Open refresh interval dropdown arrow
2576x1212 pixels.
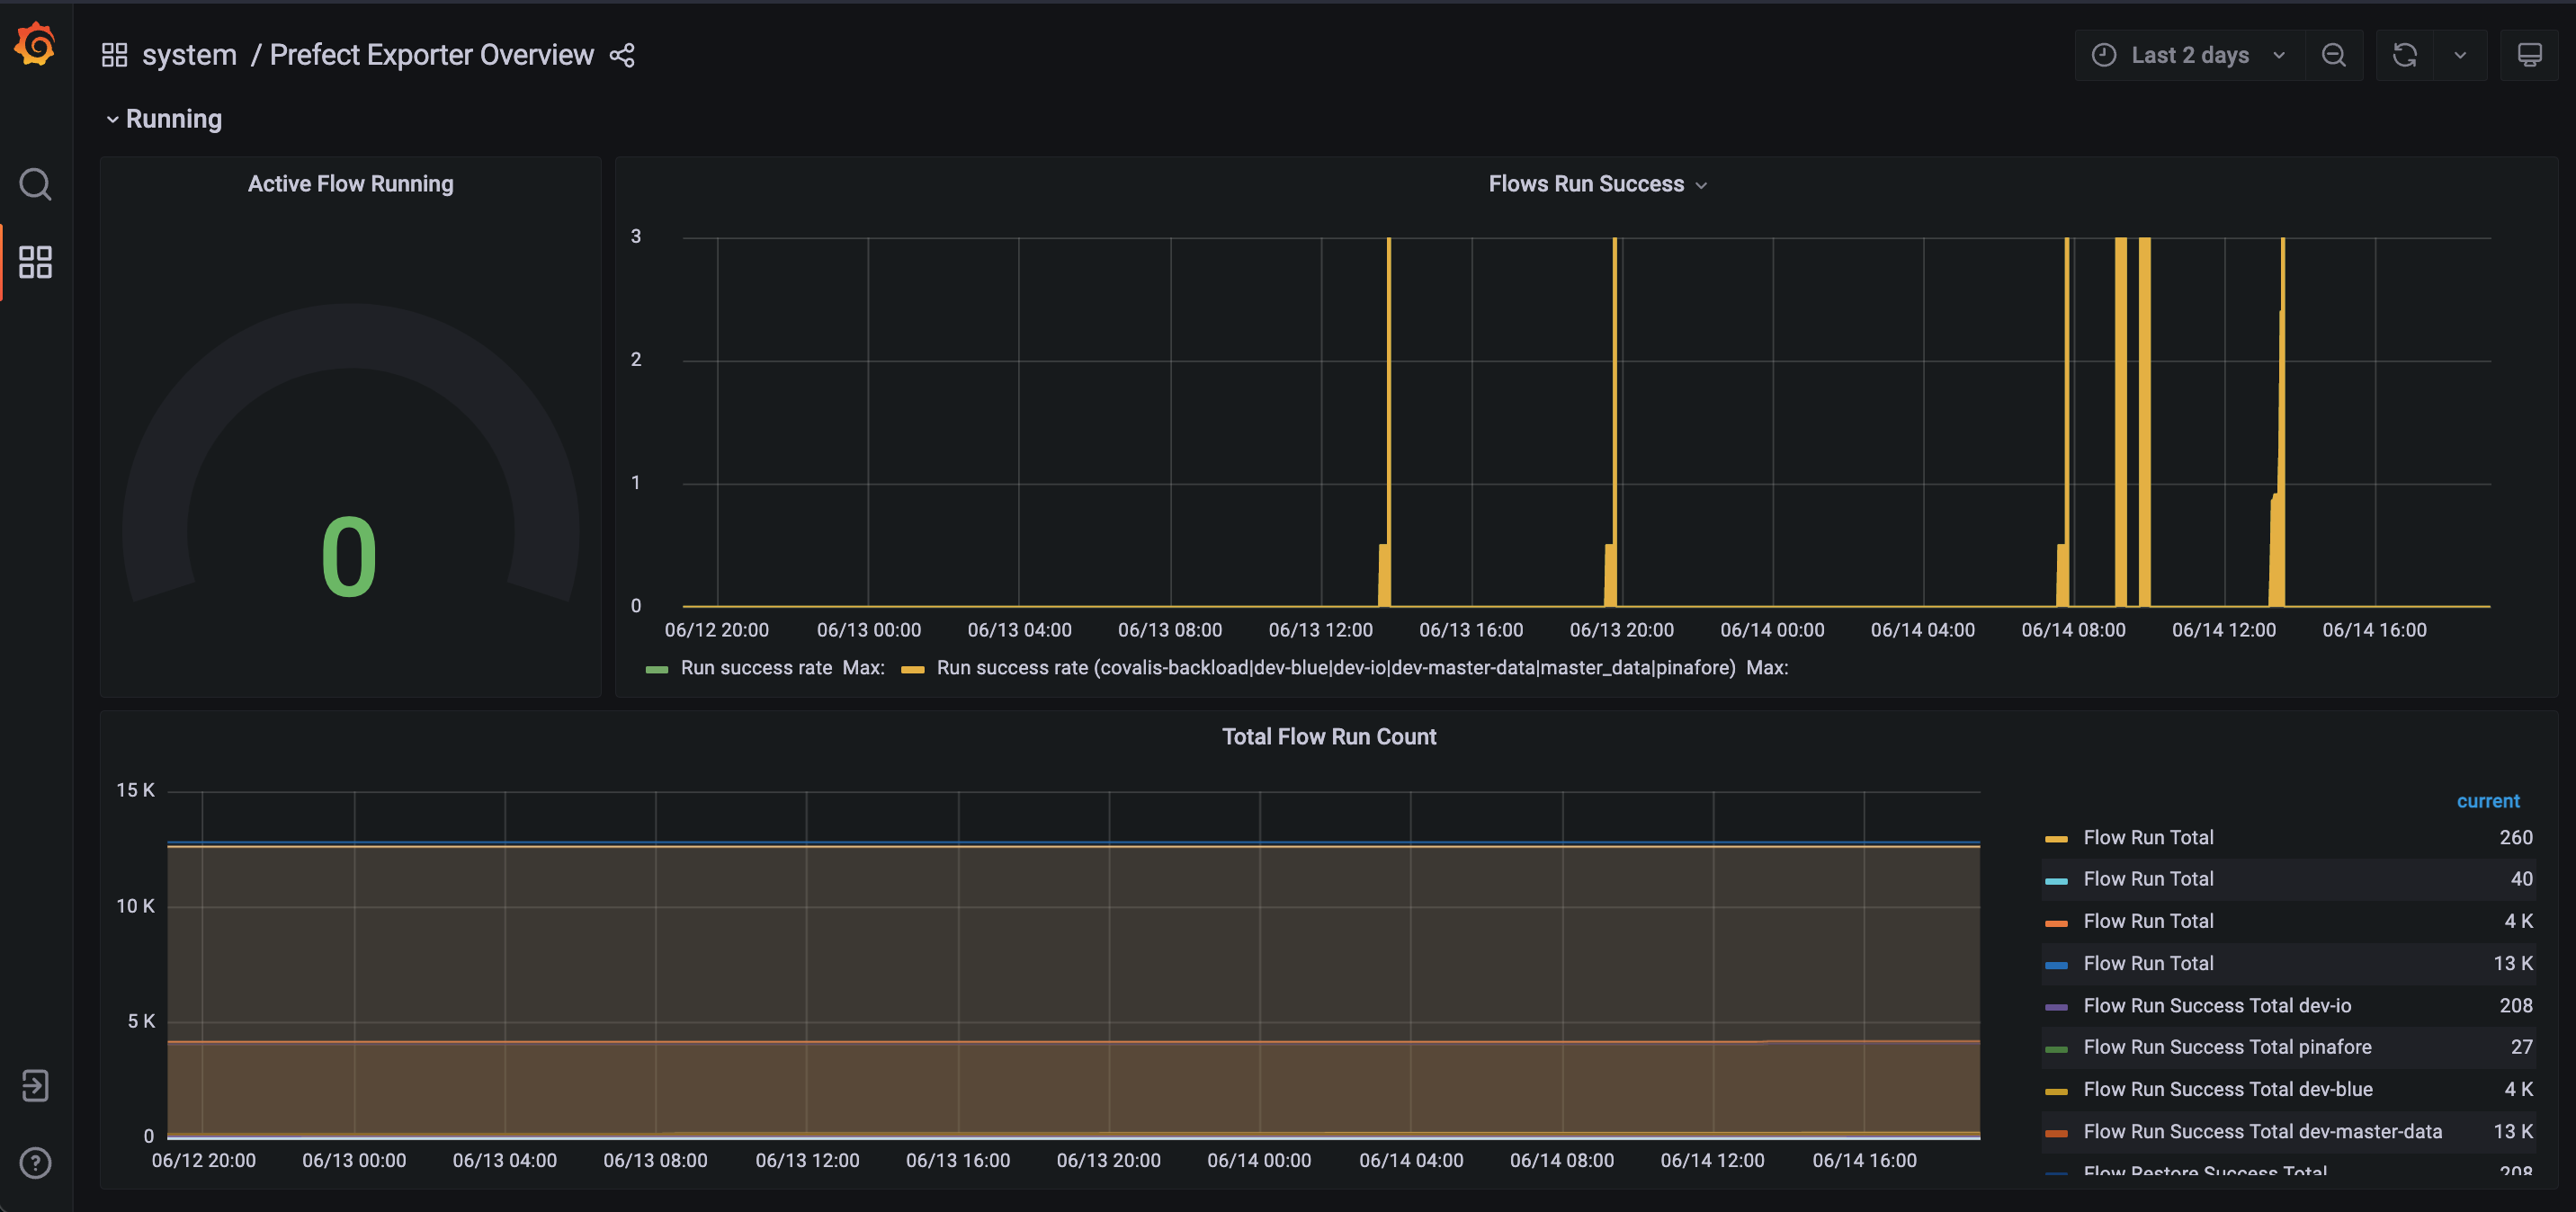[2460, 55]
